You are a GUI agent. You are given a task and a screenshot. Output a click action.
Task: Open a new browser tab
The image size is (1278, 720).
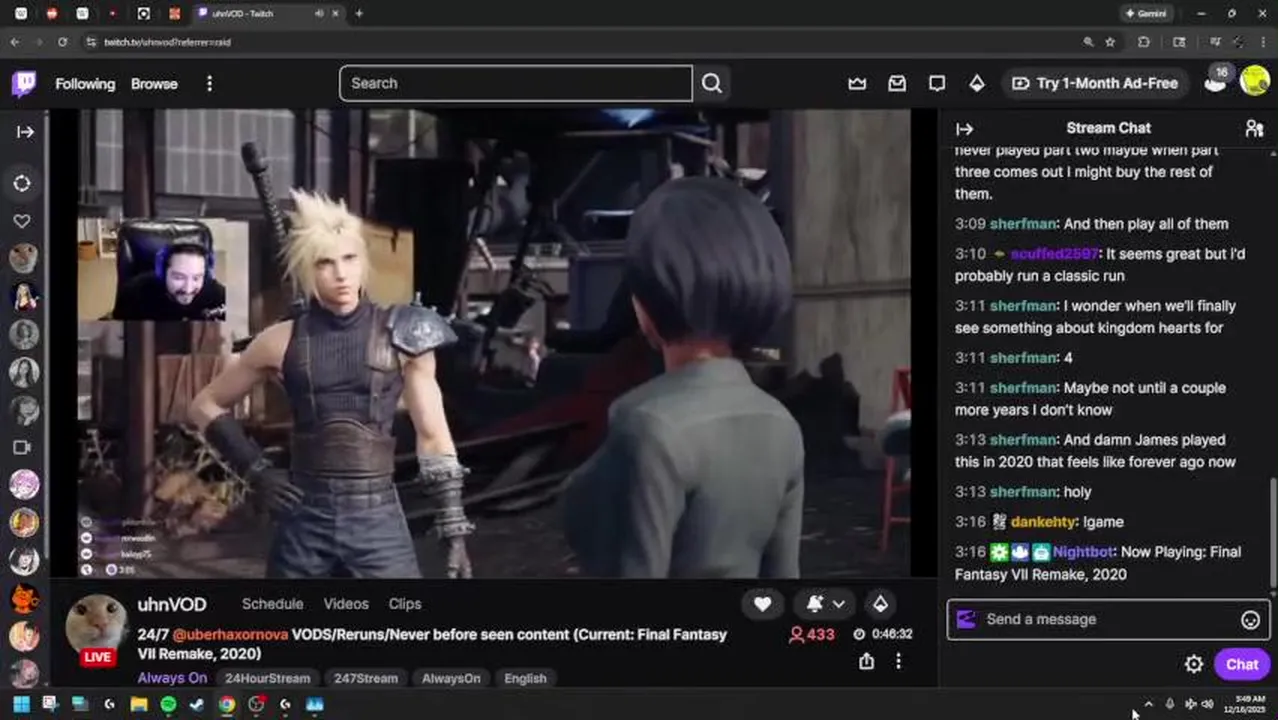point(359,13)
